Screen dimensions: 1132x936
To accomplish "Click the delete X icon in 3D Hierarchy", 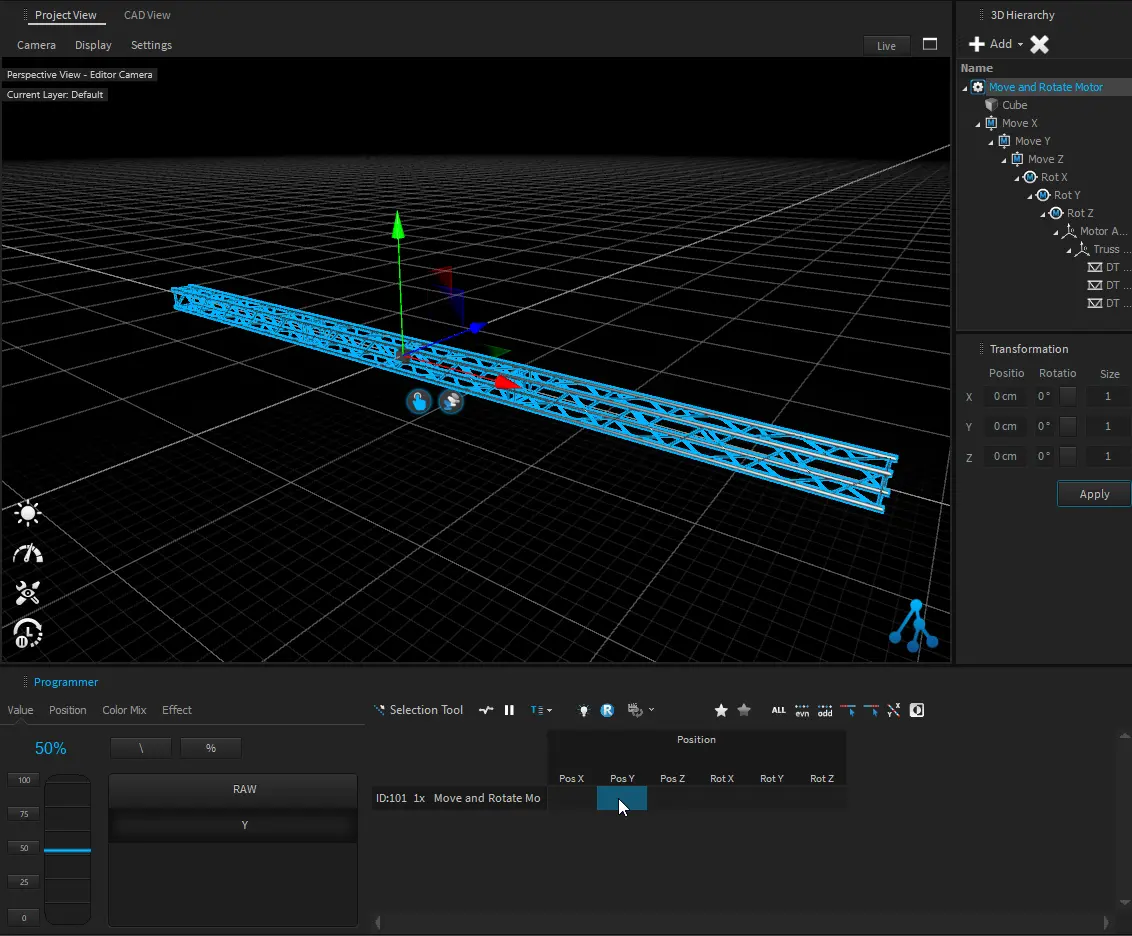I will 1040,44.
